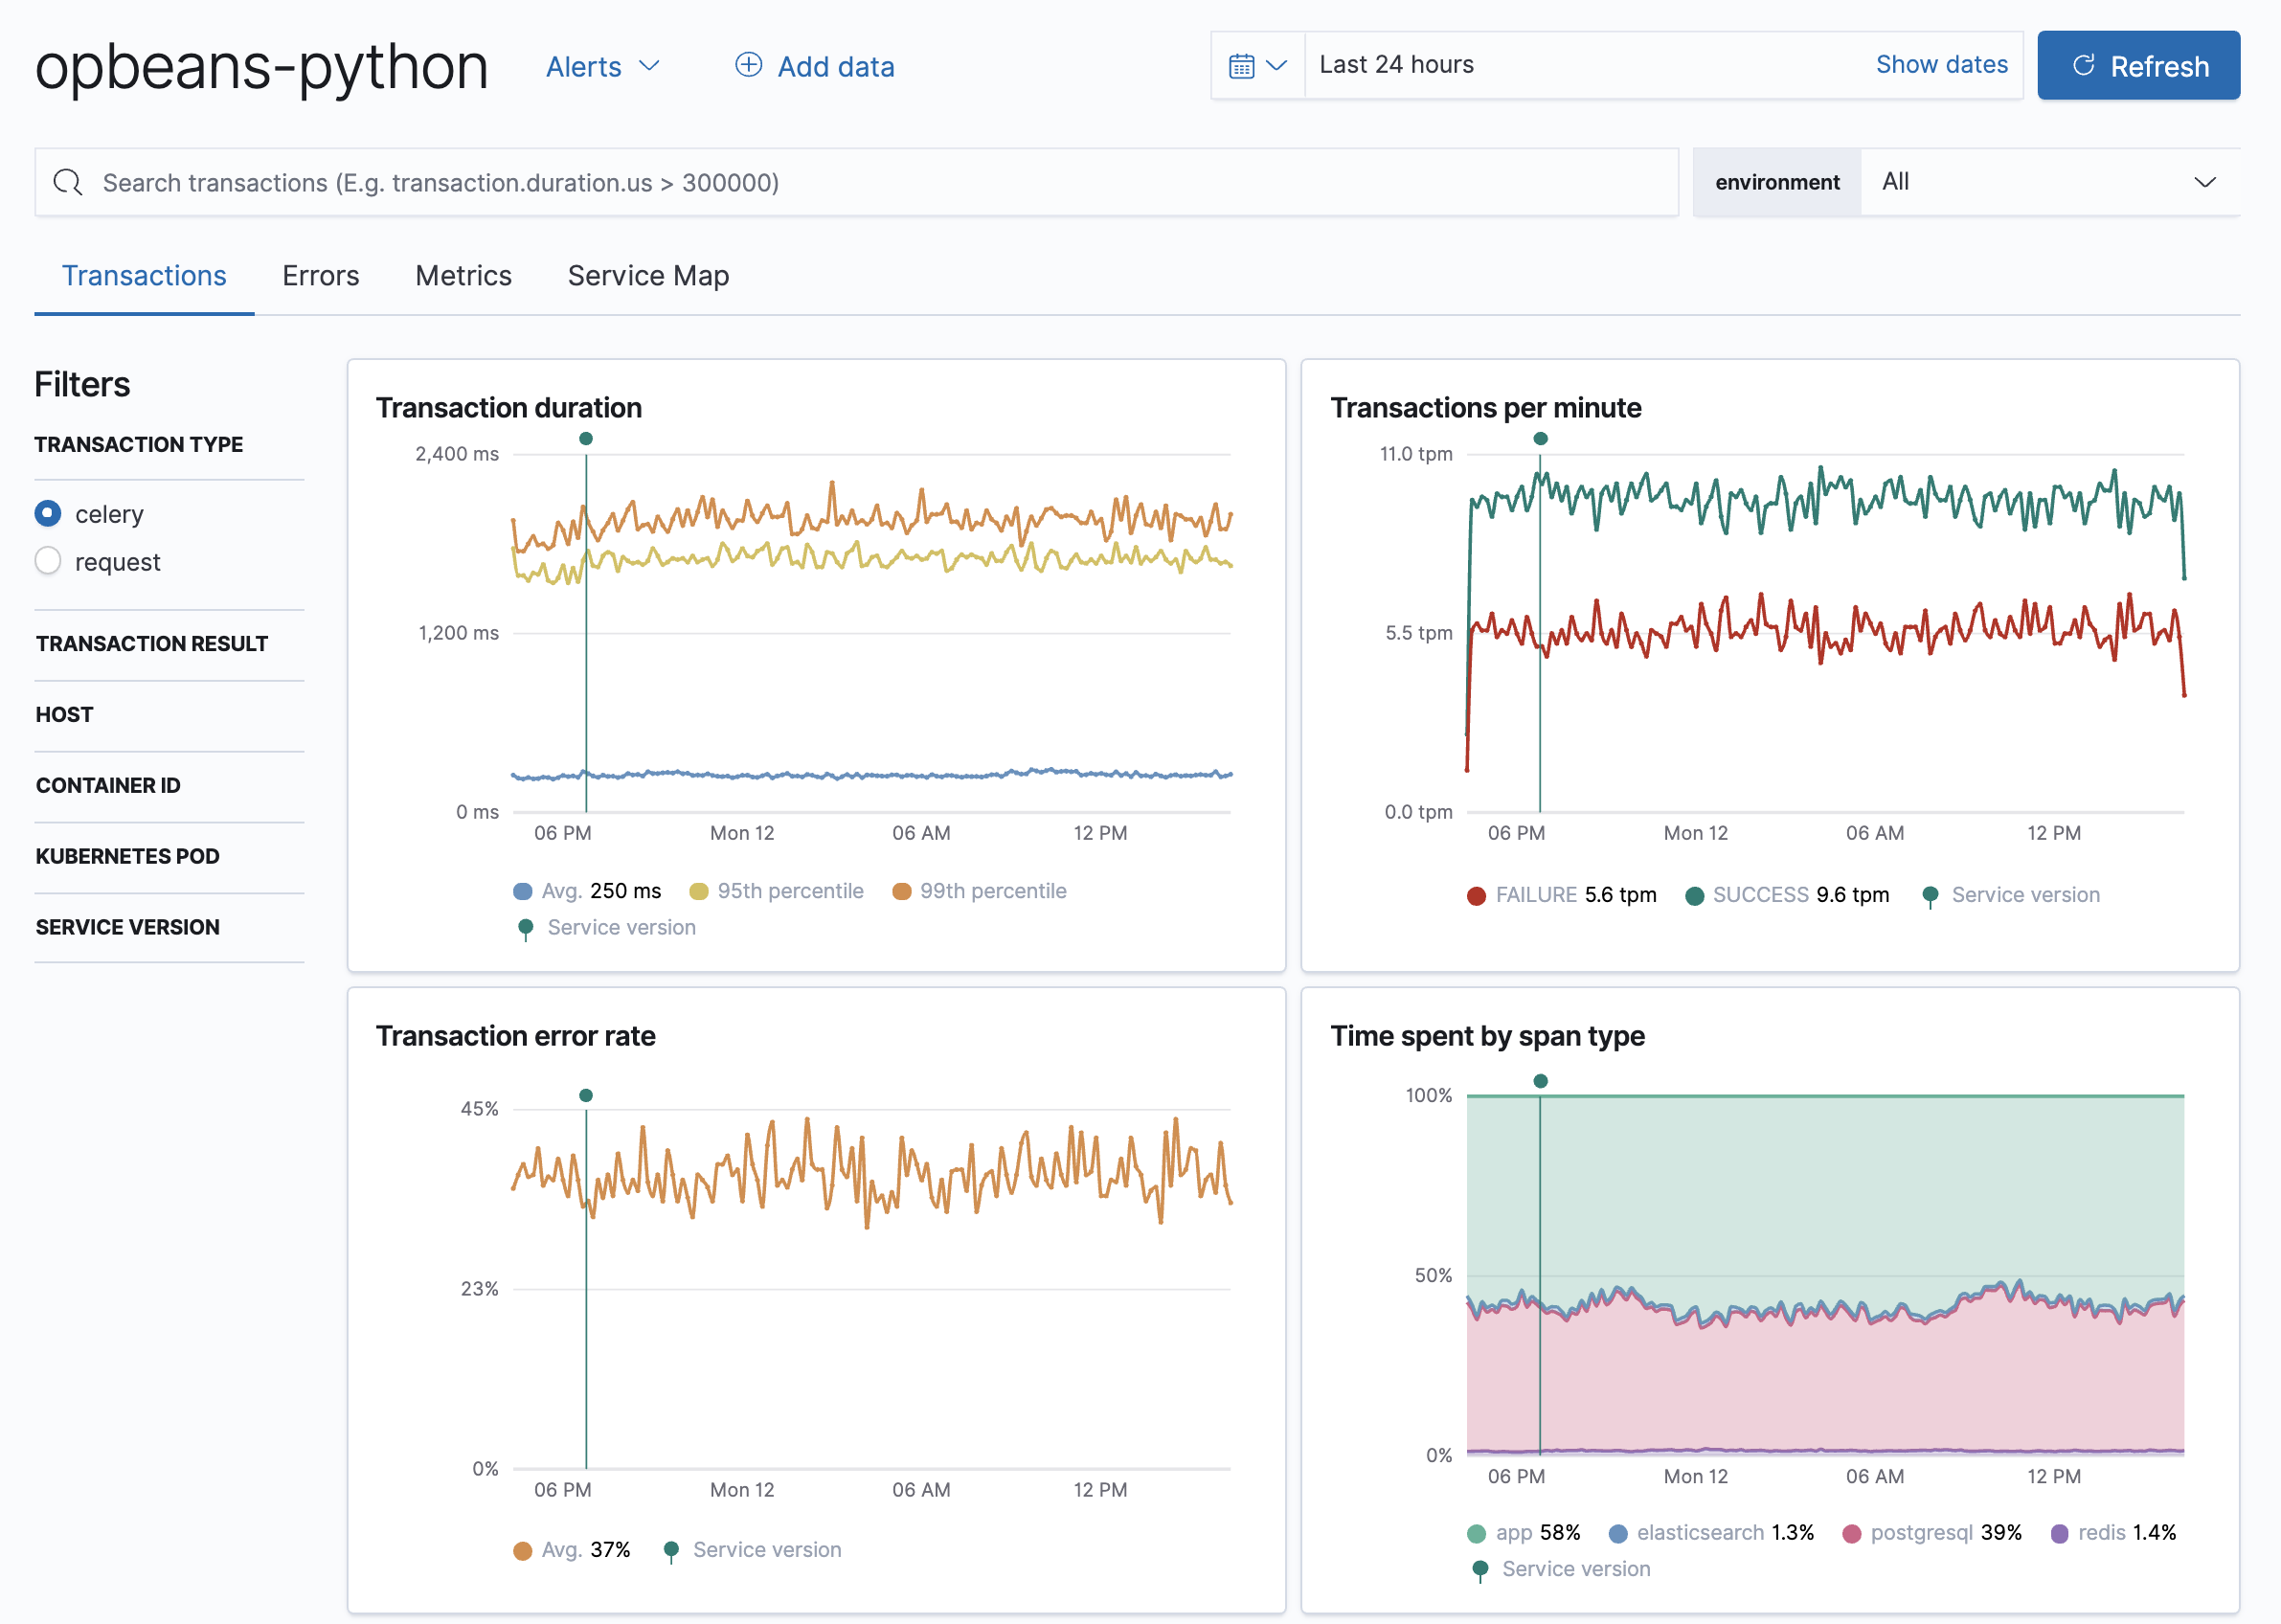Expand the KUBERNETES POD filter

[127, 856]
